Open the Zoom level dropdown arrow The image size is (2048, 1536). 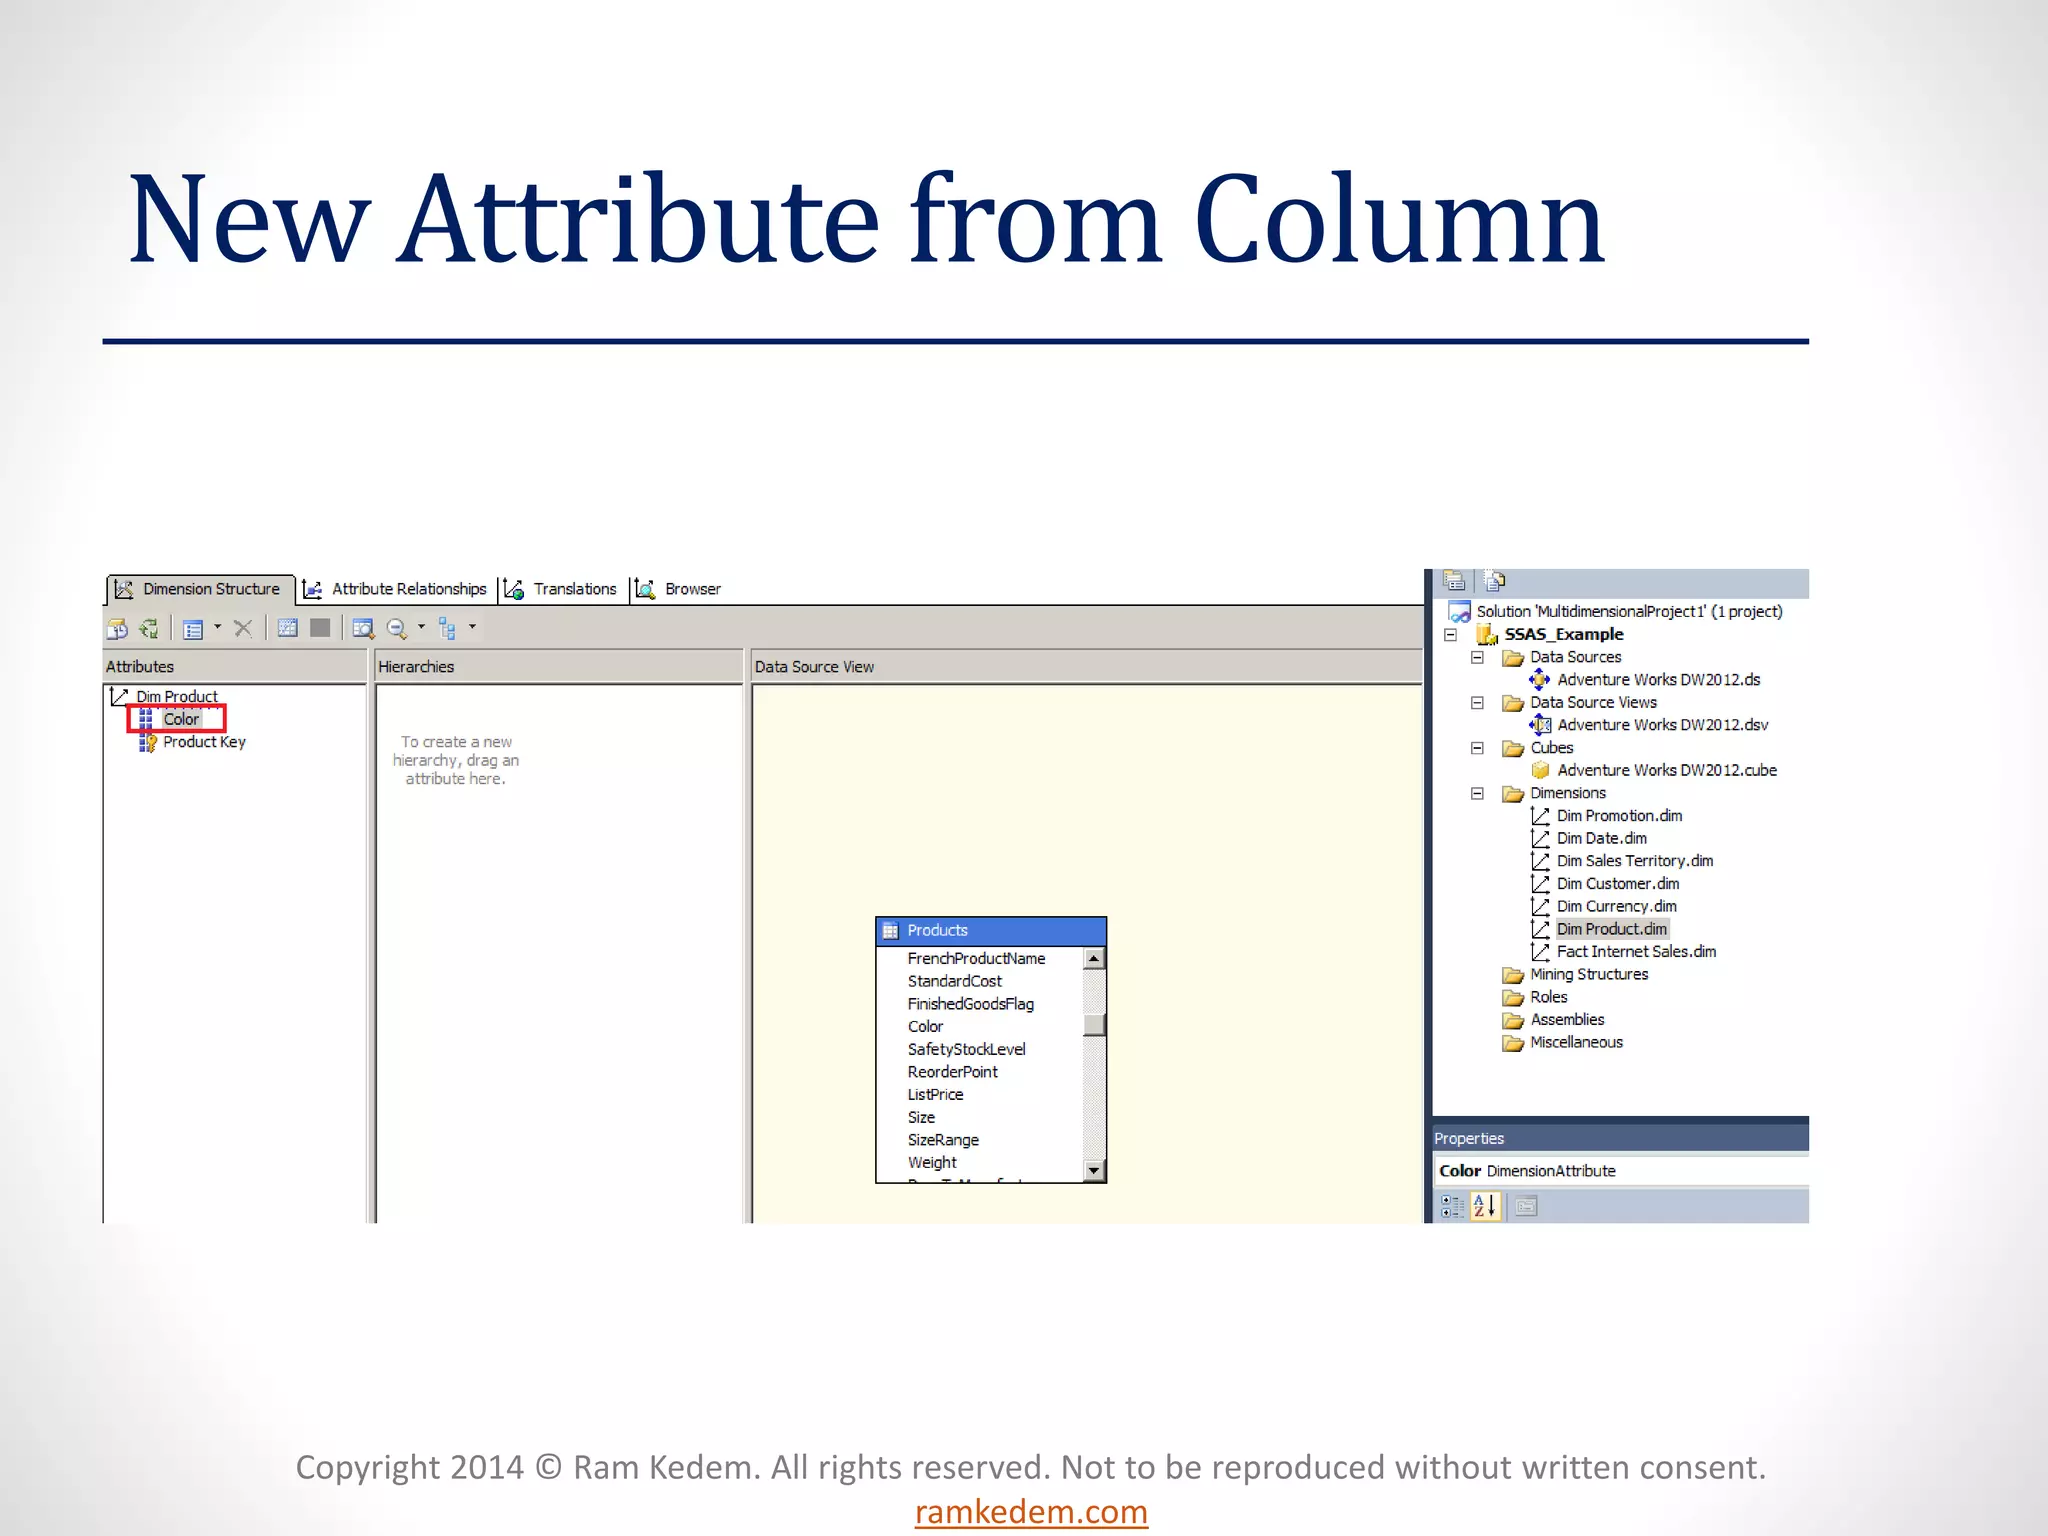[421, 628]
